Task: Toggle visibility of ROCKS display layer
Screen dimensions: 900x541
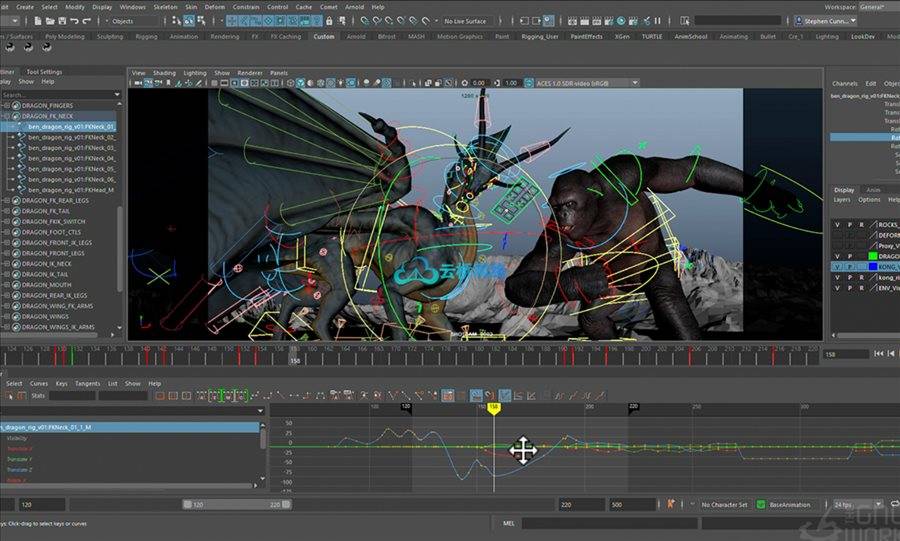Action: 837,225
